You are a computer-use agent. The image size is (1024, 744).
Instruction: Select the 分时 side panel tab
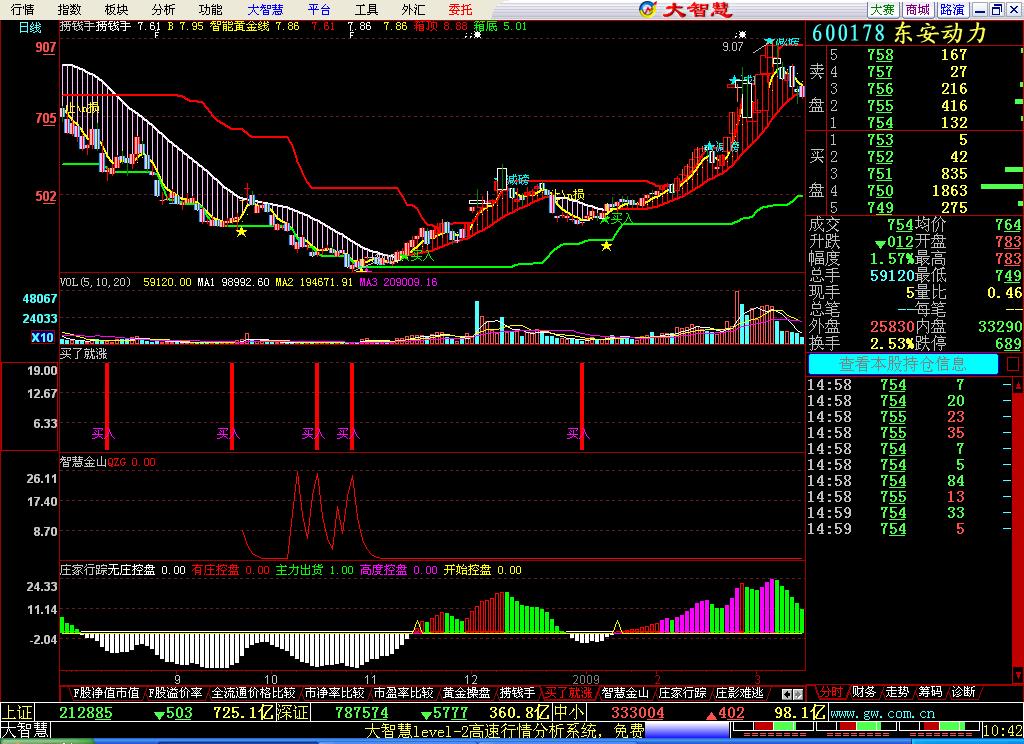coord(831,692)
